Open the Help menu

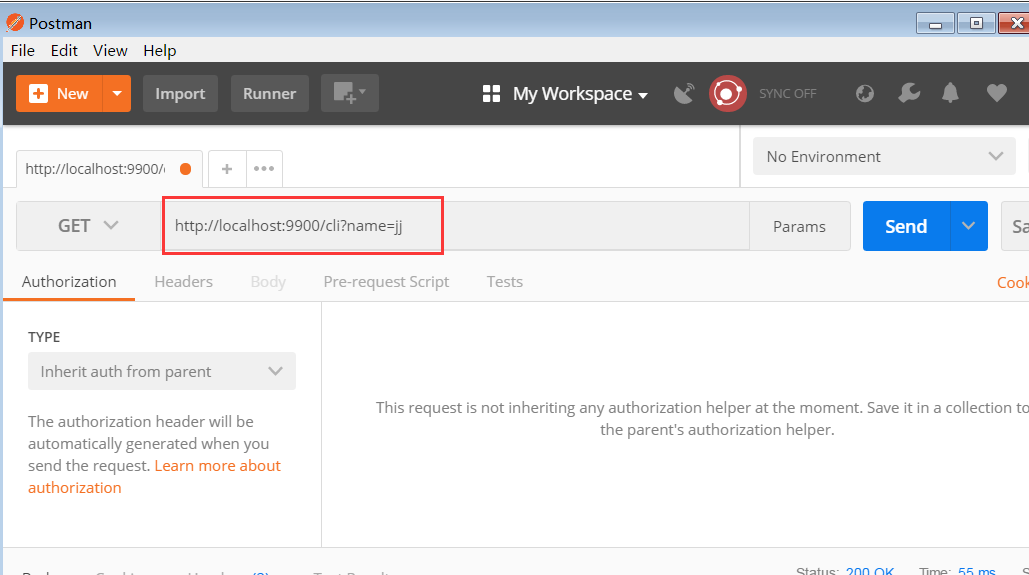[x=159, y=51]
